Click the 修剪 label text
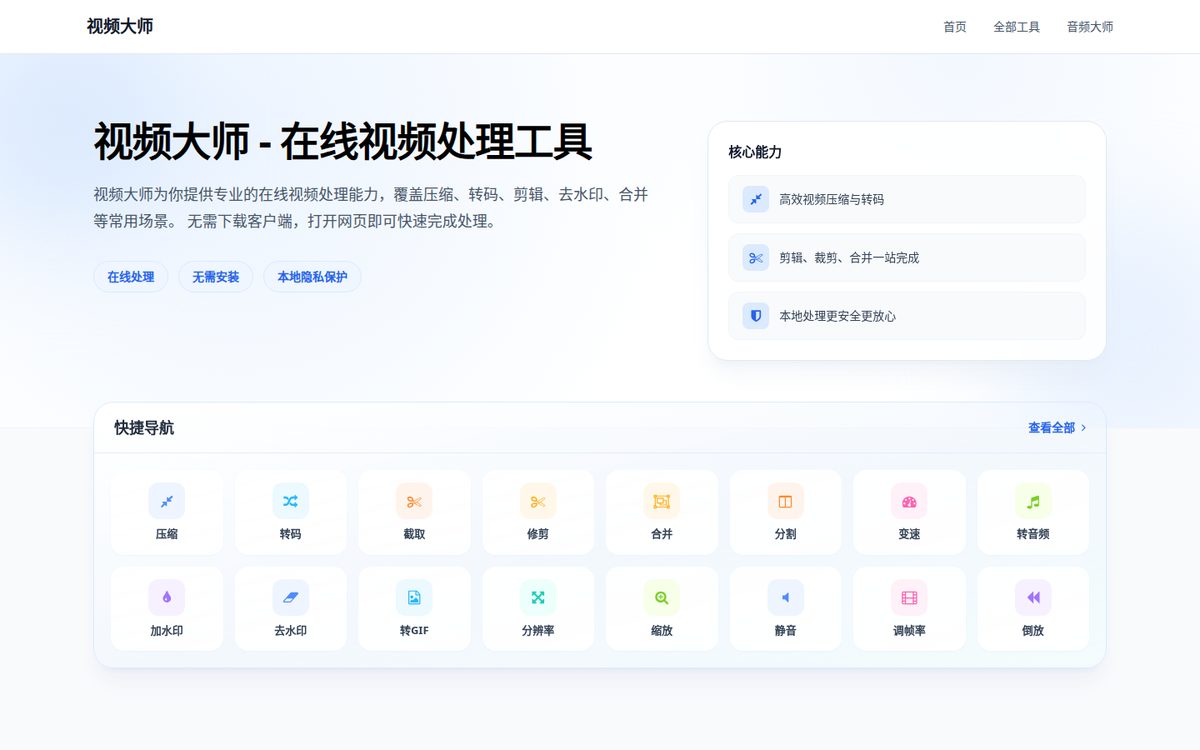The width and height of the screenshot is (1200, 750). point(538,534)
